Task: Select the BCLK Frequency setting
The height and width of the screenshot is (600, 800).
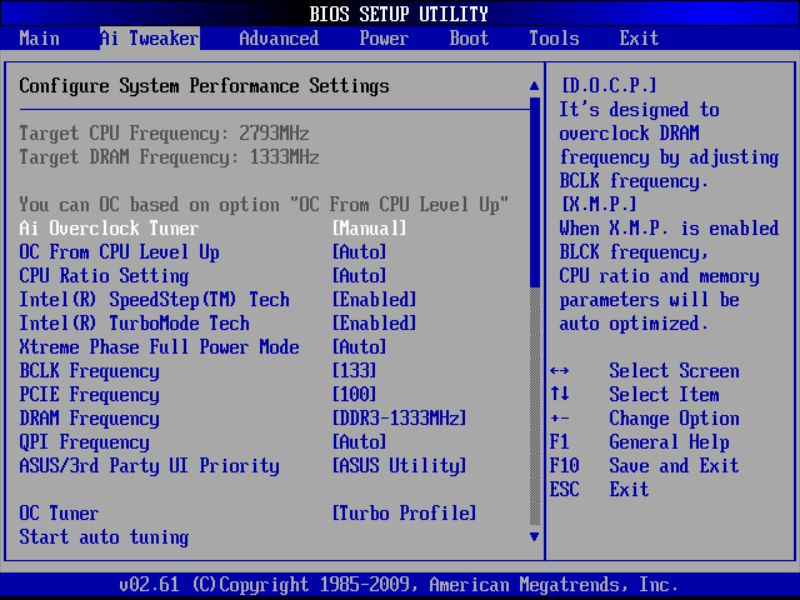Action: pyautogui.click(x=89, y=371)
